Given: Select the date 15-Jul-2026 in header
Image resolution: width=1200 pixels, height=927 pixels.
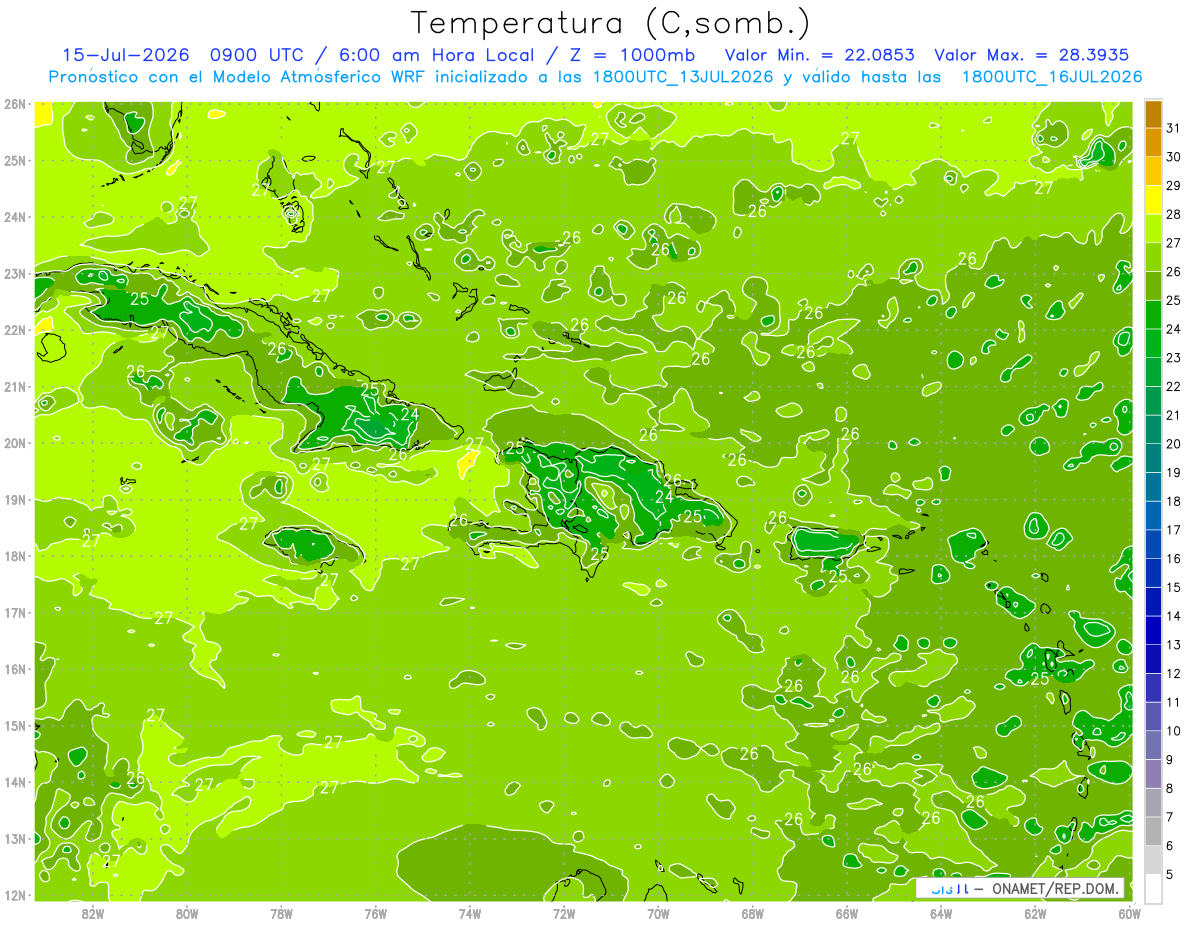Looking at the screenshot, I should [x=125, y=55].
